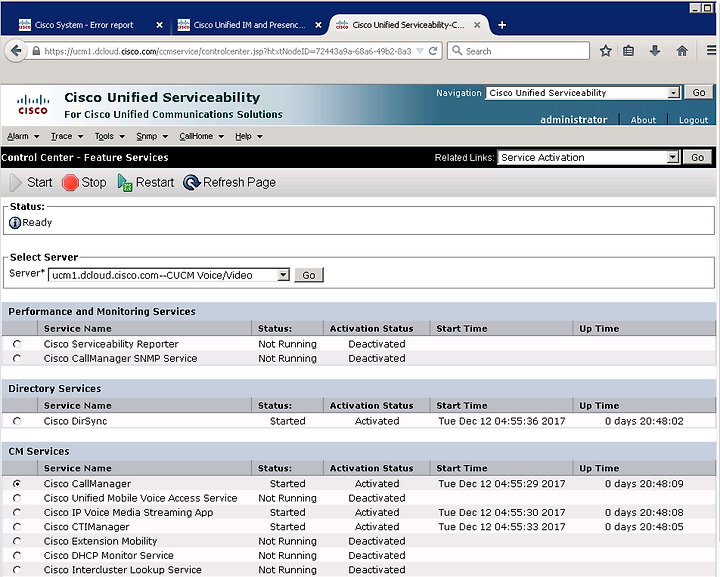Screen dimensions: 720x577
Task: Close the Cisco Unified IM and Presence tab
Action: coord(318,25)
